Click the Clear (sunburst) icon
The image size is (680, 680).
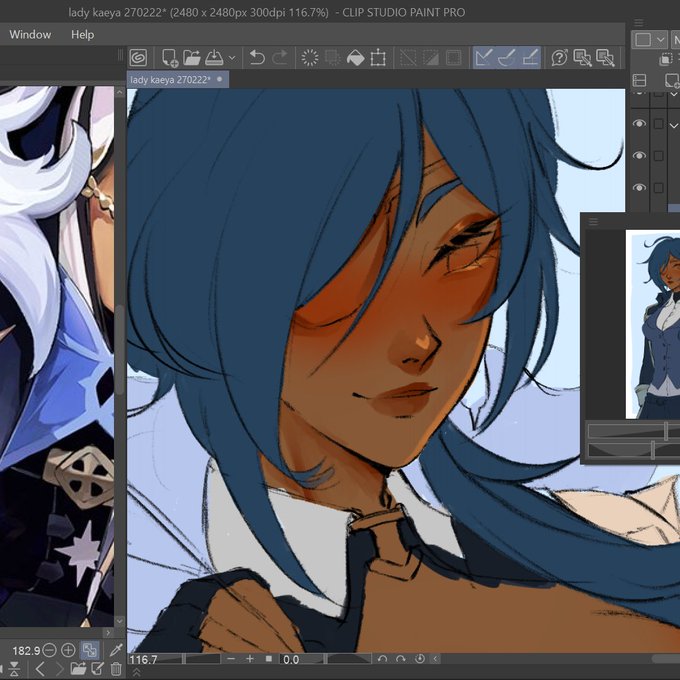[x=310, y=58]
